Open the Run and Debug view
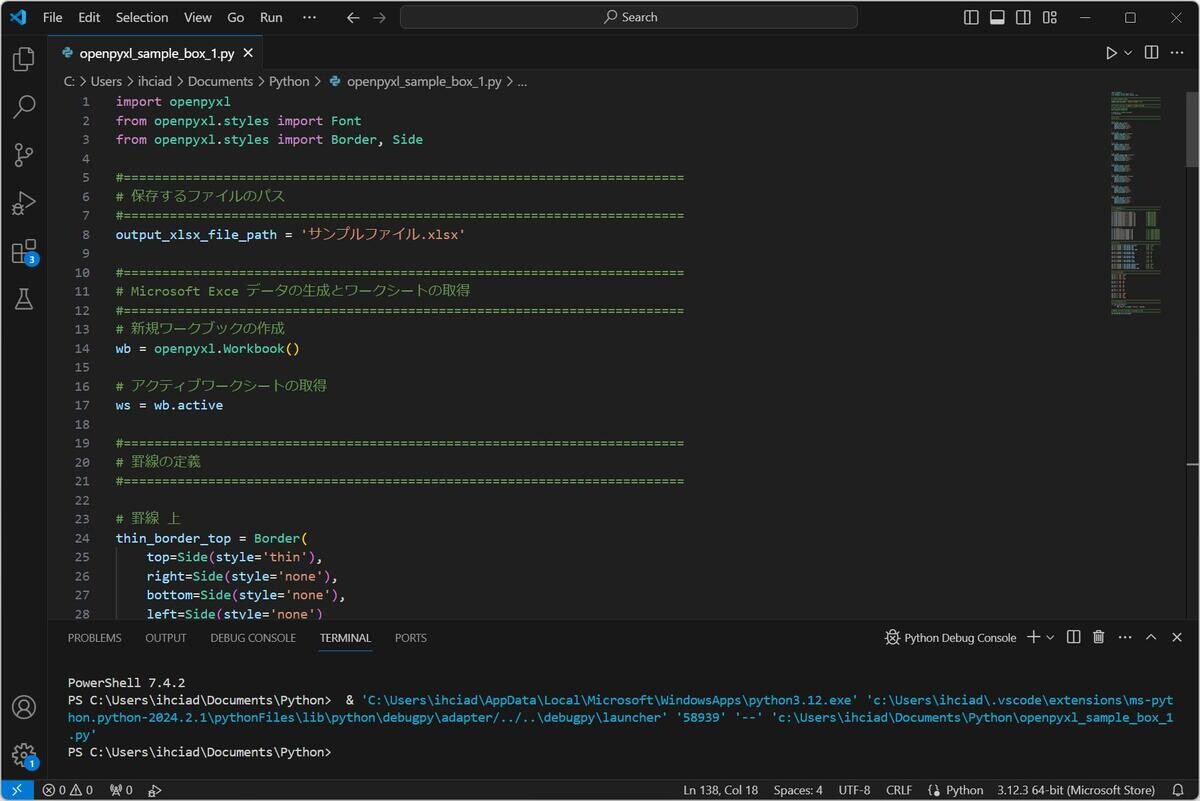This screenshot has width=1200, height=801. 22,203
